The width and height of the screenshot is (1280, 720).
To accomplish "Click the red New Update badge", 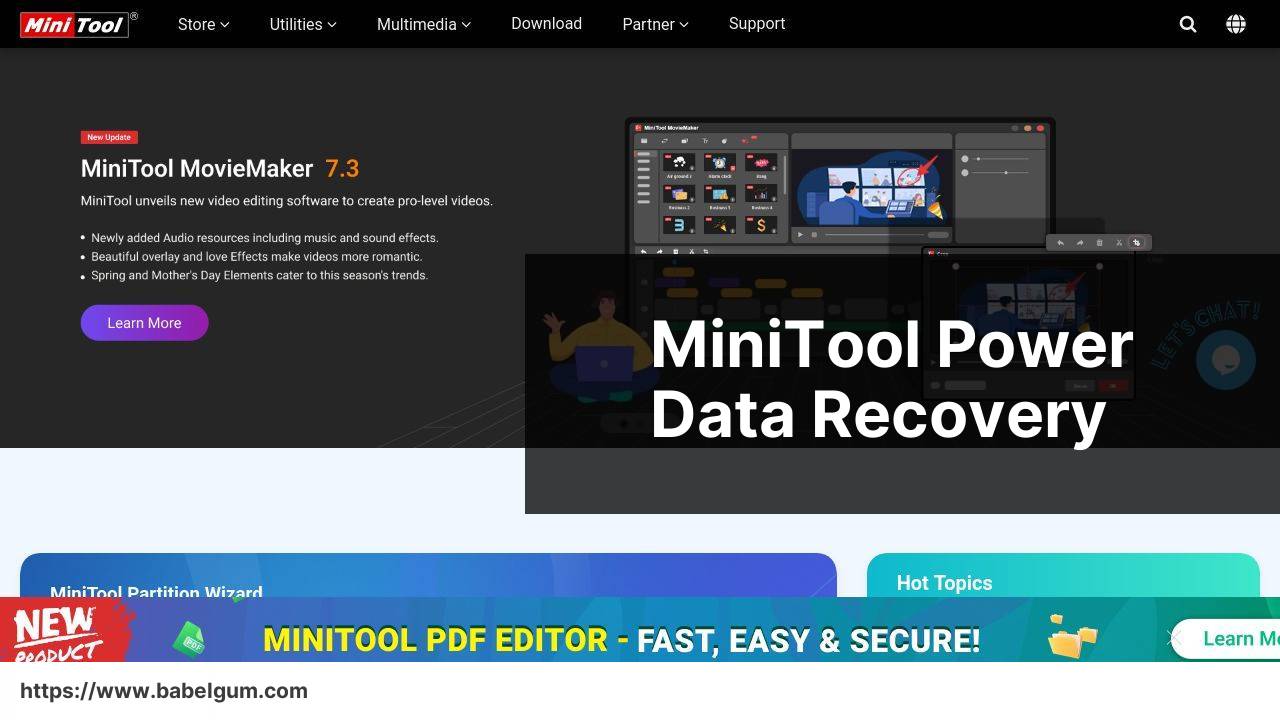I will (x=109, y=137).
